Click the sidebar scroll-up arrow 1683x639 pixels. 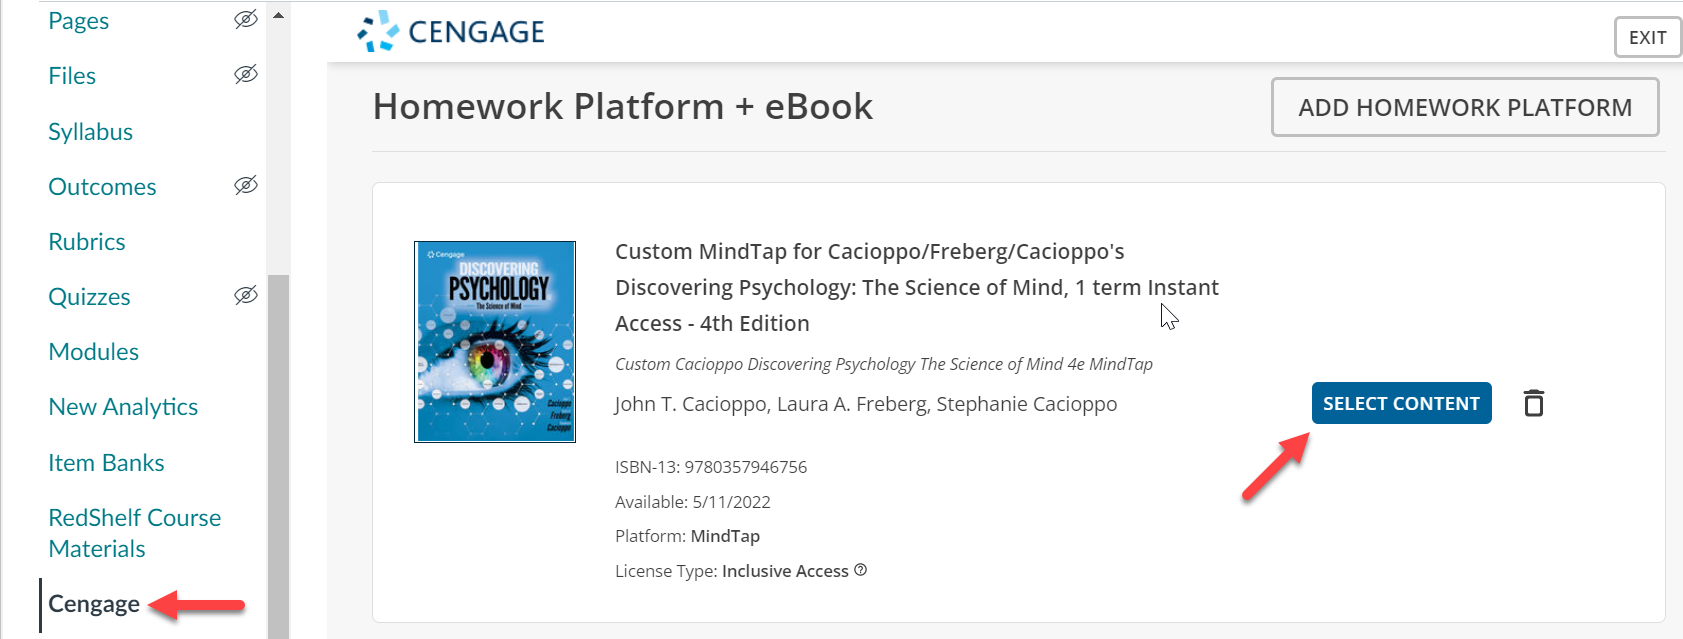278,15
